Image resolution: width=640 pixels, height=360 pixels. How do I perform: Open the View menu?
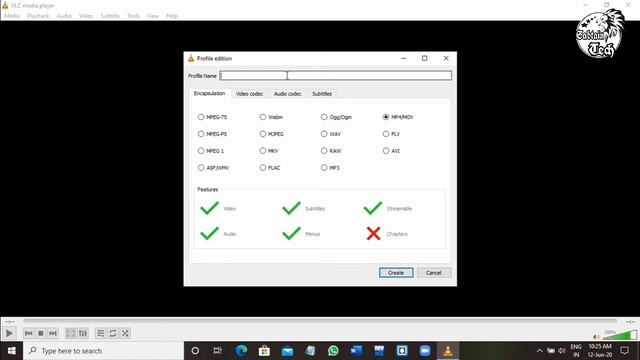153,16
